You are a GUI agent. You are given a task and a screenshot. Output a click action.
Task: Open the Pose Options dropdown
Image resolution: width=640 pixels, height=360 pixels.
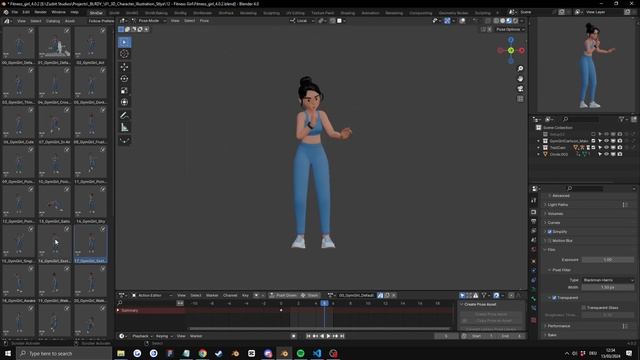pos(510,29)
